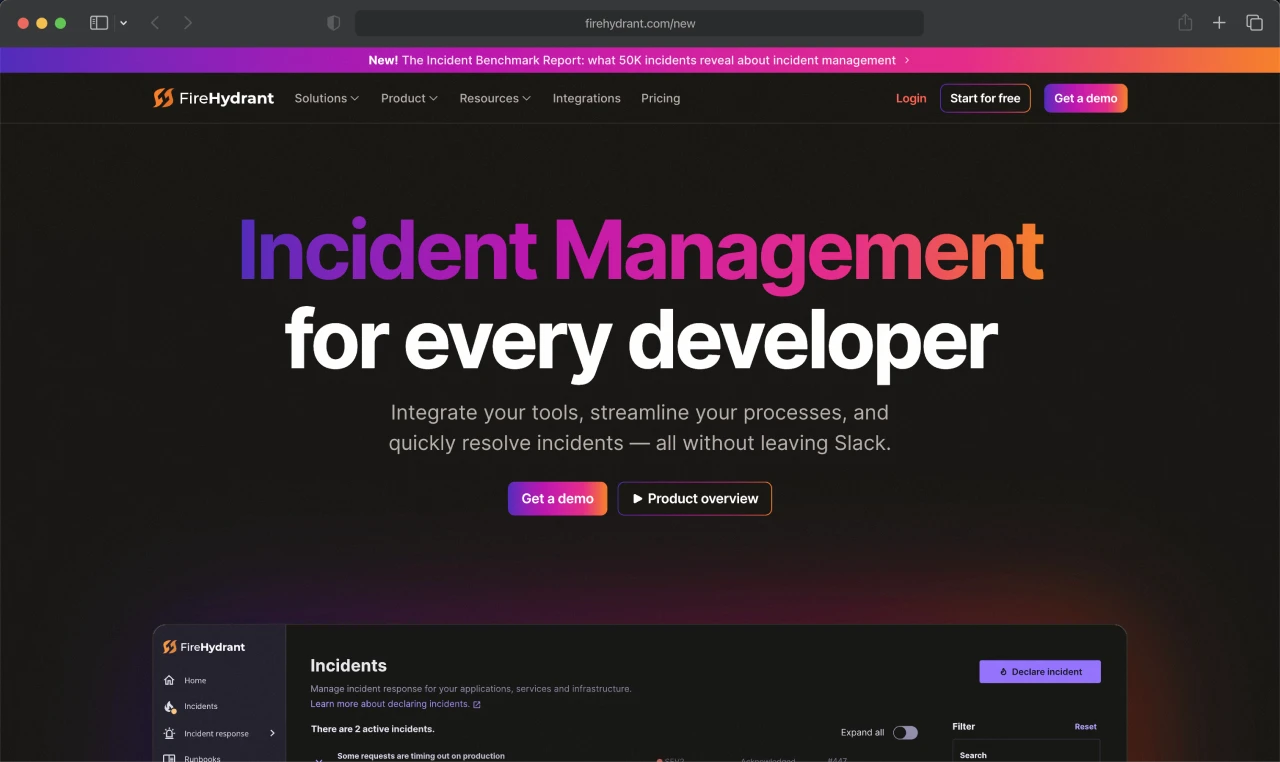Click the Home icon in the app sidebar
1280x762 pixels.
(169, 680)
